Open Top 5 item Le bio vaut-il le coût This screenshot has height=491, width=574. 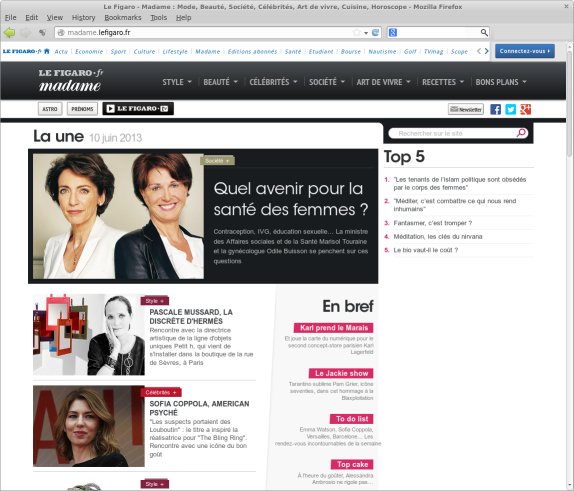click(x=425, y=250)
